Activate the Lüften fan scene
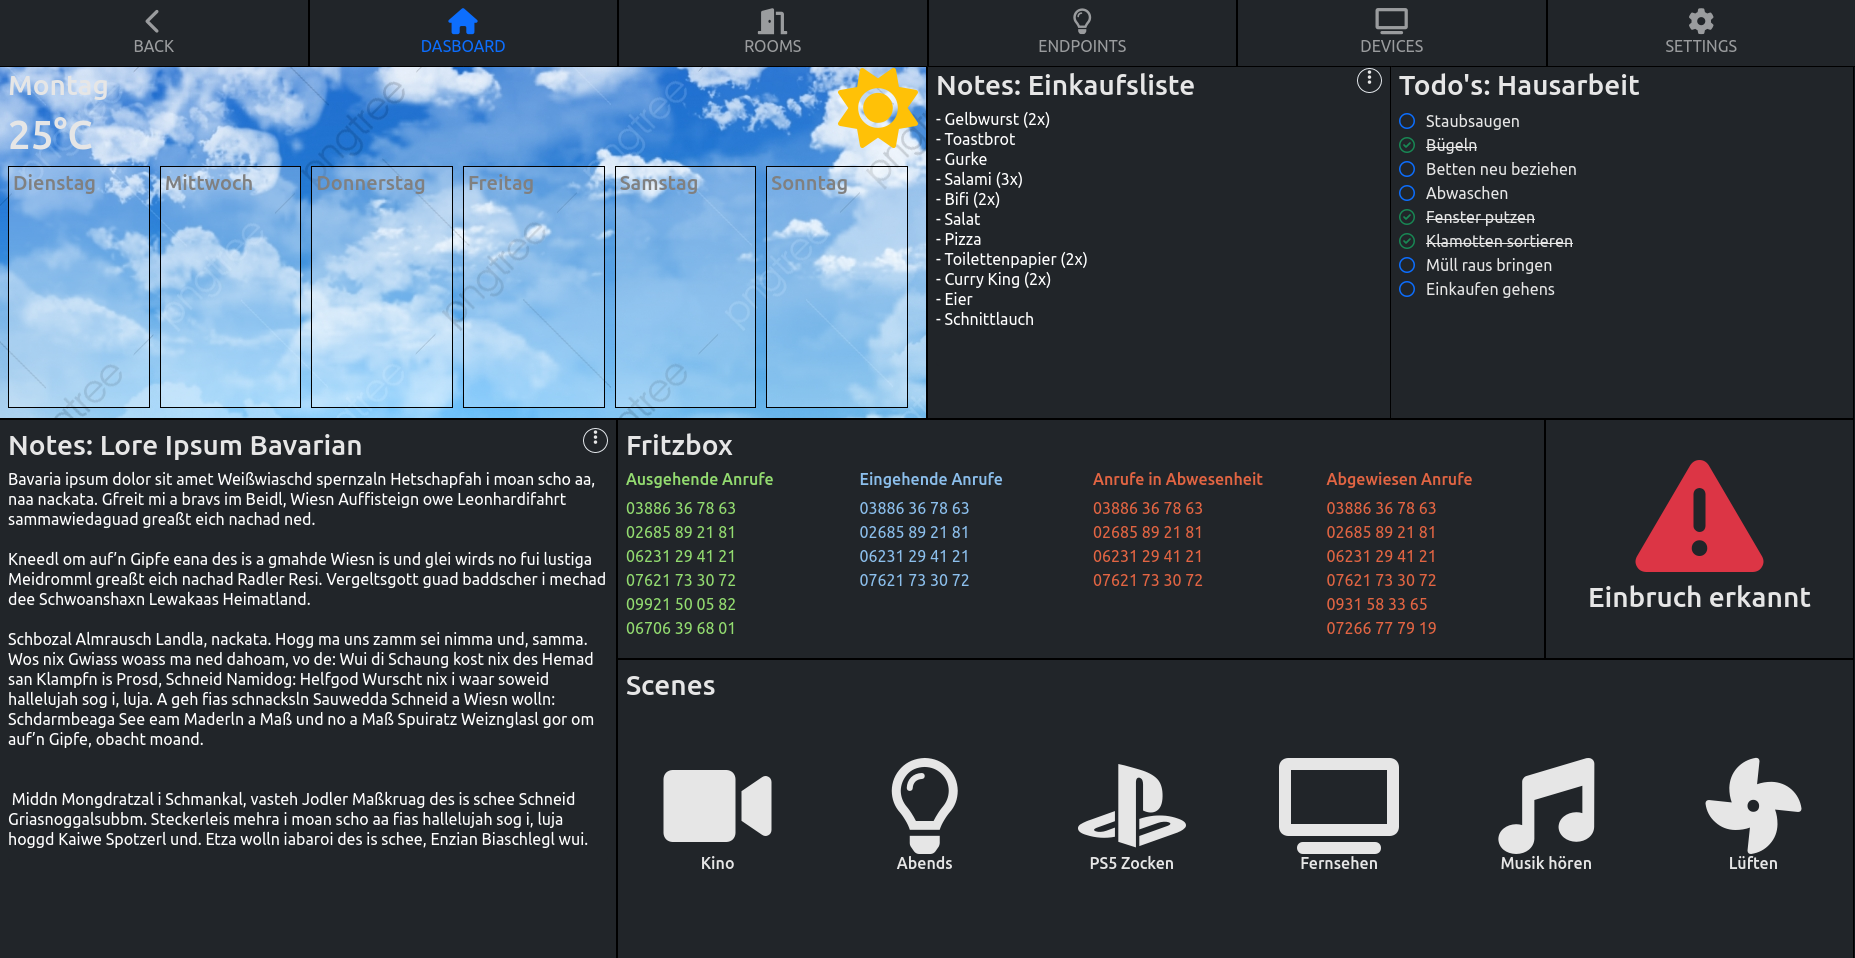Viewport: 1855px width, 958px height. (1753, 805)
